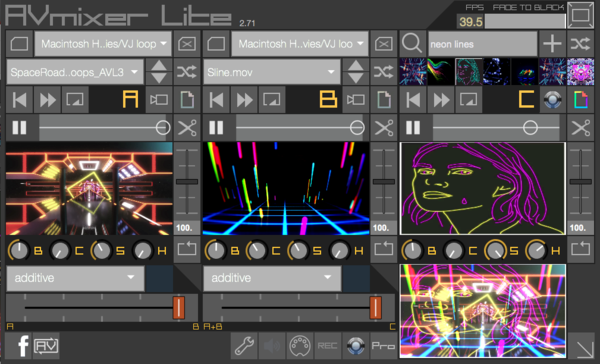The height and width of the screenshot is (364, 600).
Task: Click the A+B to C crossfader
Action: tap(299, 308)
